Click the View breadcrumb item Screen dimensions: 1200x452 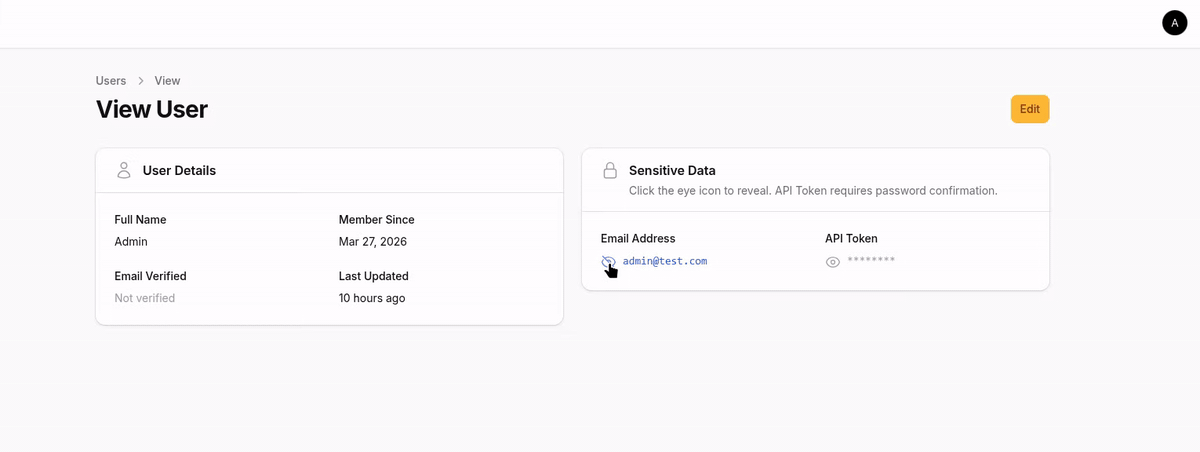click(167, 81)
